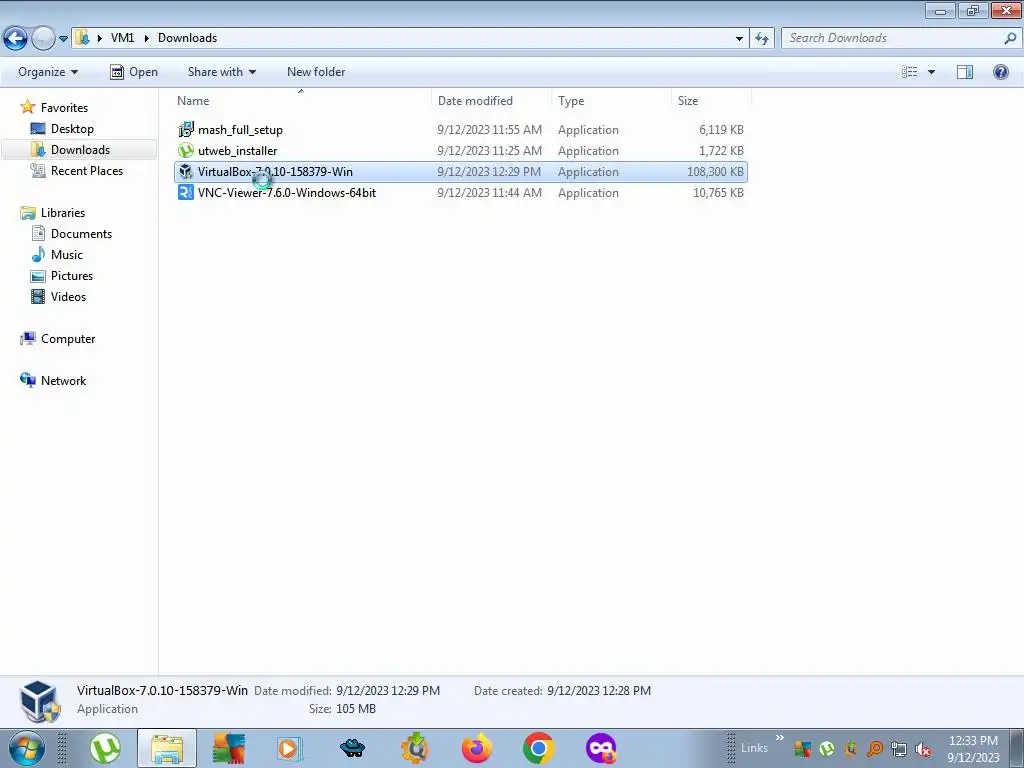Click the muted volume tray icon
The image size is (1024, 768).
(x=923, y=749)
